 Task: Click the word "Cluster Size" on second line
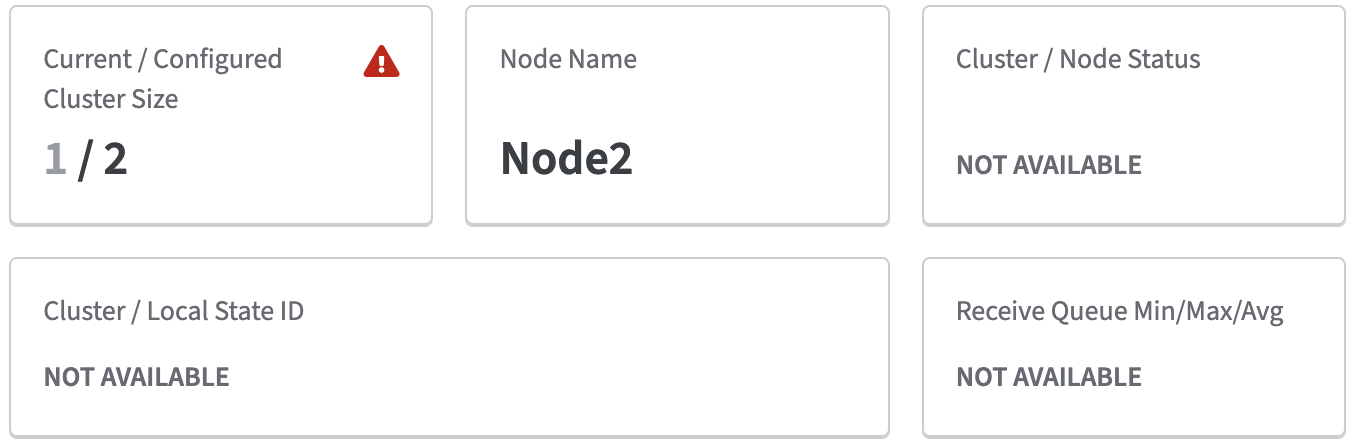(111, 99)
